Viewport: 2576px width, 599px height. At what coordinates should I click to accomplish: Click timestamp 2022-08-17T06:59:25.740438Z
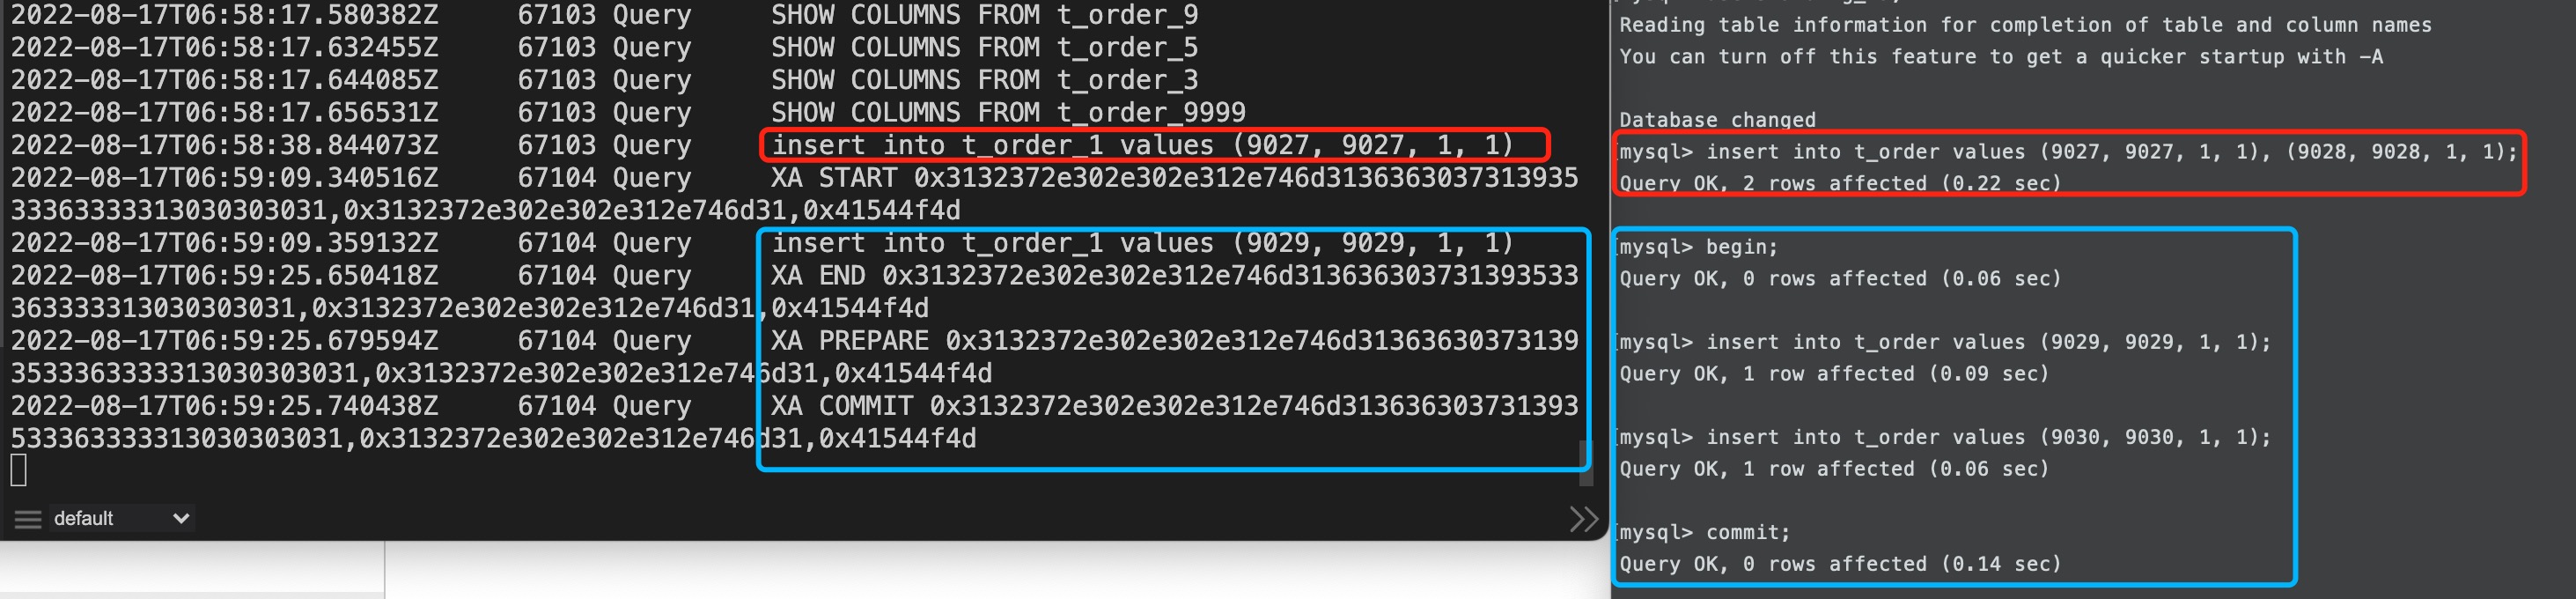[x=224, y=406]
